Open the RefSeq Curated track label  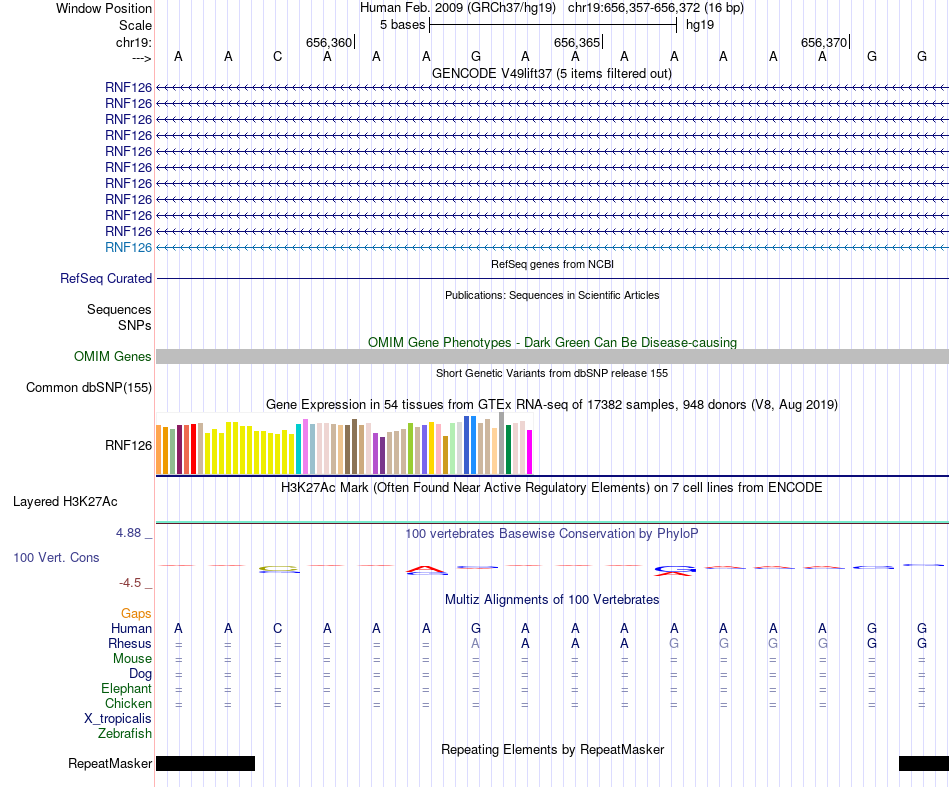click(106, 278)
